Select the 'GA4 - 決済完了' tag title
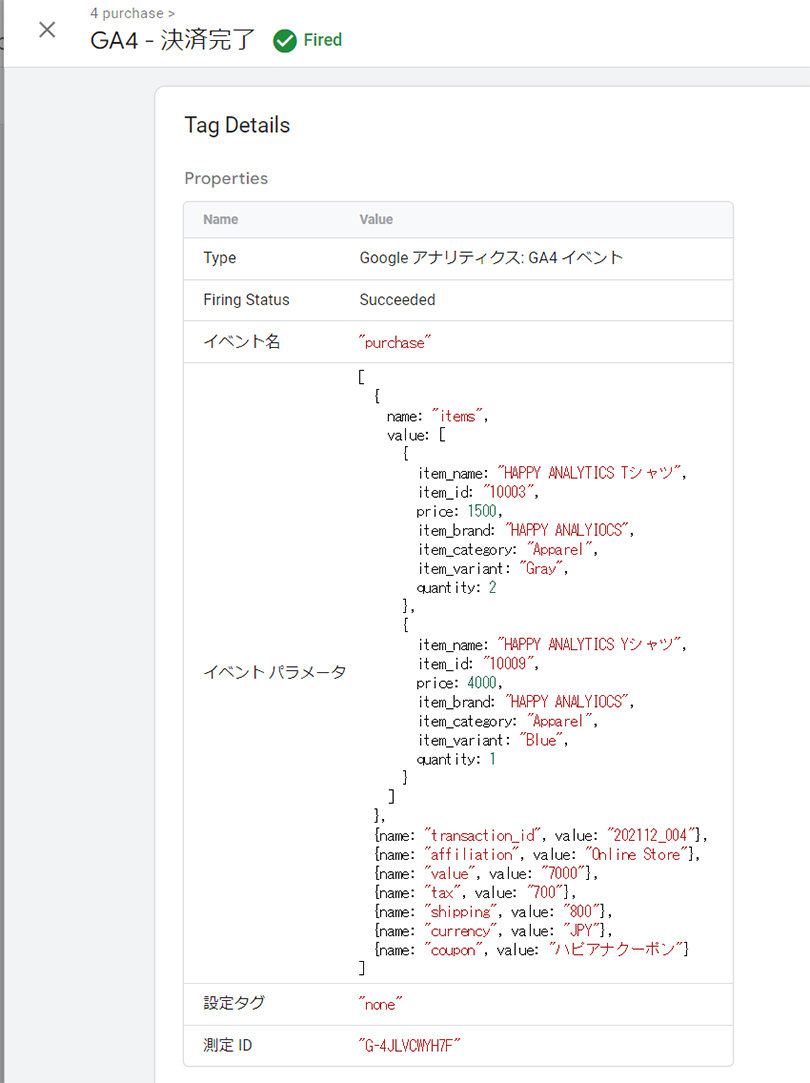Image resolution: width=810 pixels, height=1083 pixels. pos(173,40)
